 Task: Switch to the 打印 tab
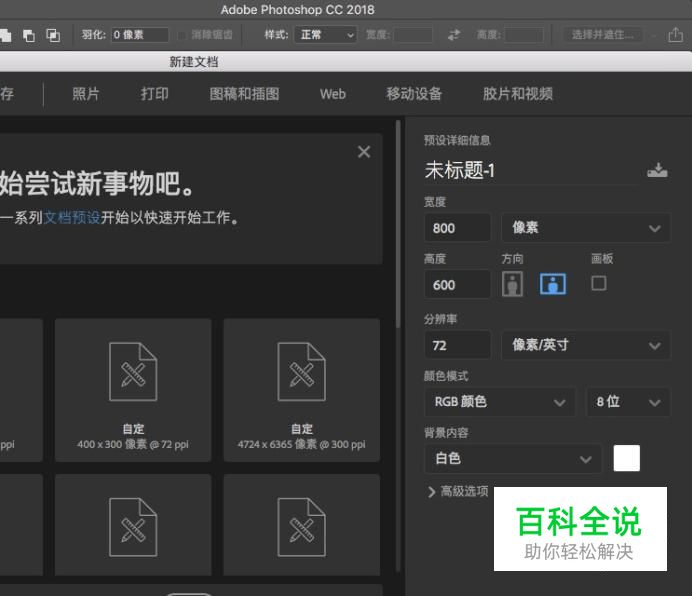154,94
